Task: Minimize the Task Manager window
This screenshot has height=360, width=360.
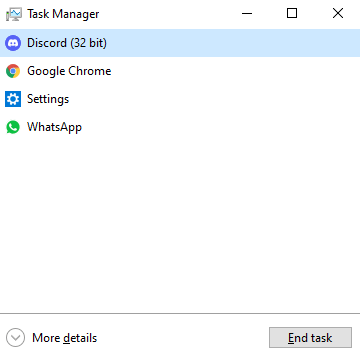Action: coord(247,14)
